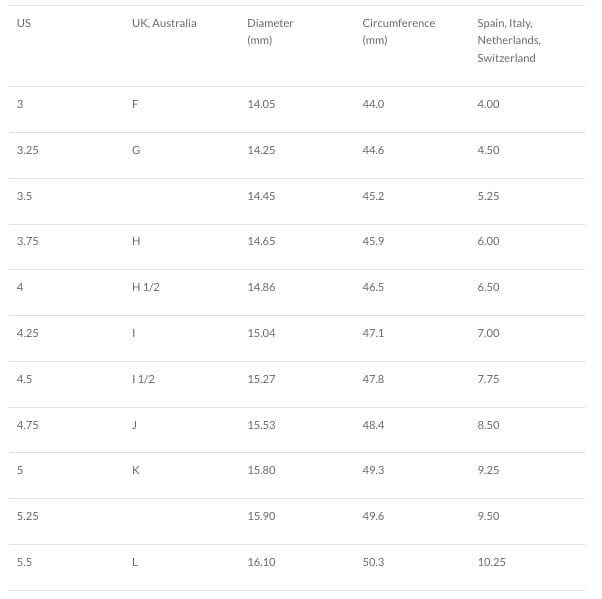Click the UK size 'I 1/2' cell
Image resolution: width=602 pixels, height=599 pixels.
click(144, 379)
